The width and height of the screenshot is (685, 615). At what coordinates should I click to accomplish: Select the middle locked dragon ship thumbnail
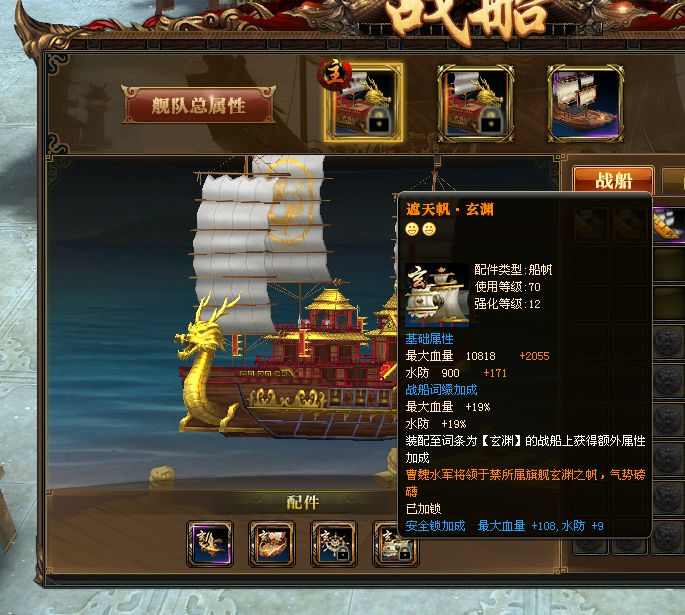[x=475, y=104]
